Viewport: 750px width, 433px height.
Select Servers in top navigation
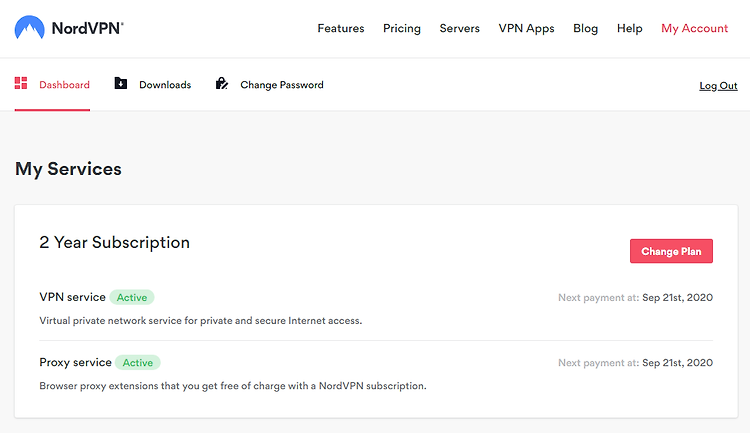click(x=460, y=28)
